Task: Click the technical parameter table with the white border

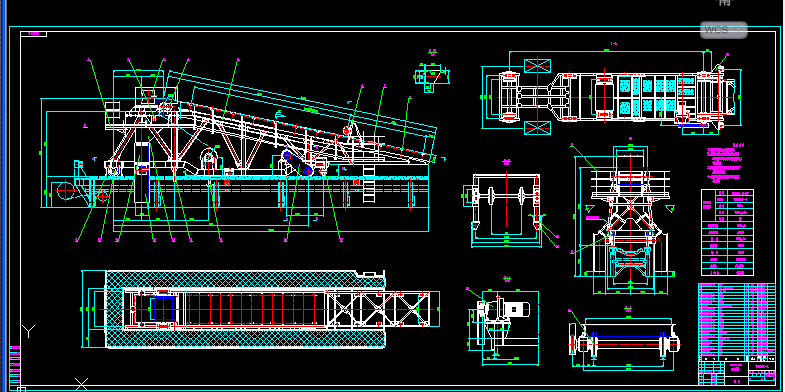Action: point(727,232)
